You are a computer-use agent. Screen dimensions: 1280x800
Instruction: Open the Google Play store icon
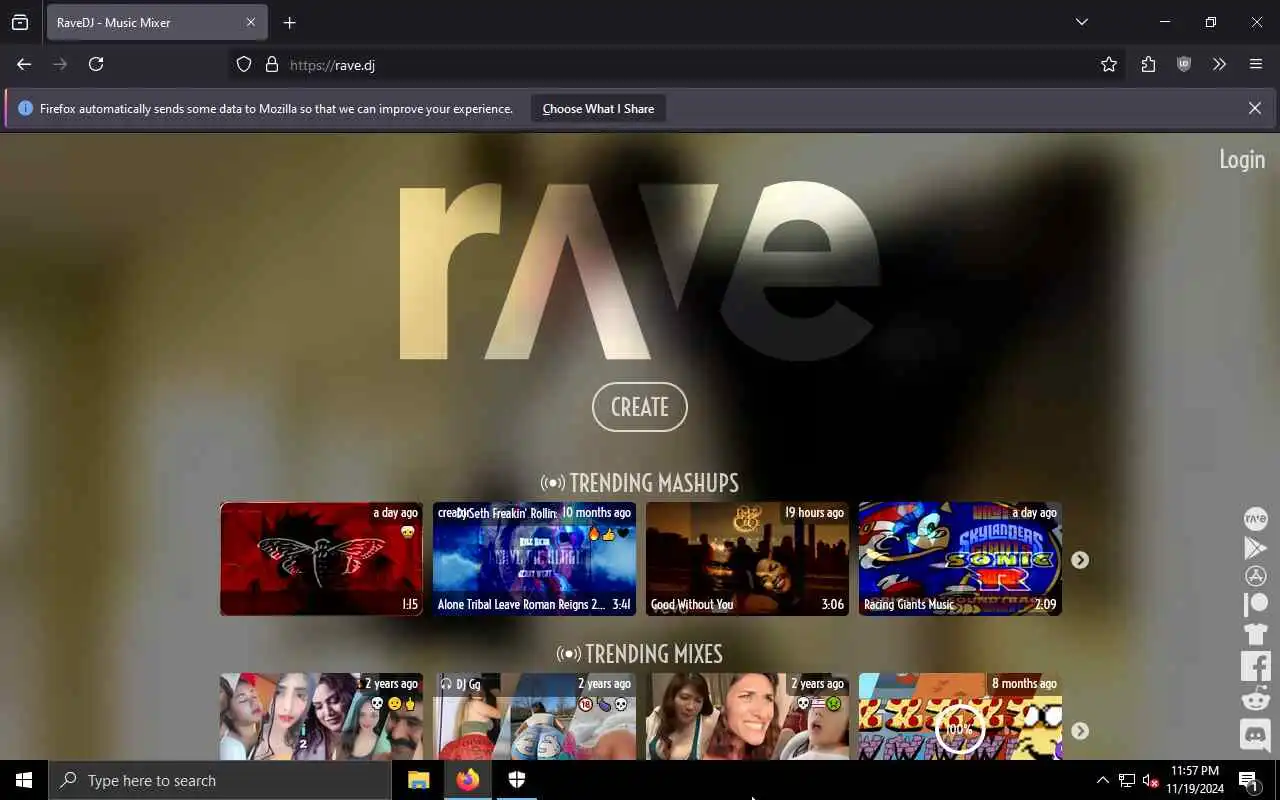(x=1255, y=547)
